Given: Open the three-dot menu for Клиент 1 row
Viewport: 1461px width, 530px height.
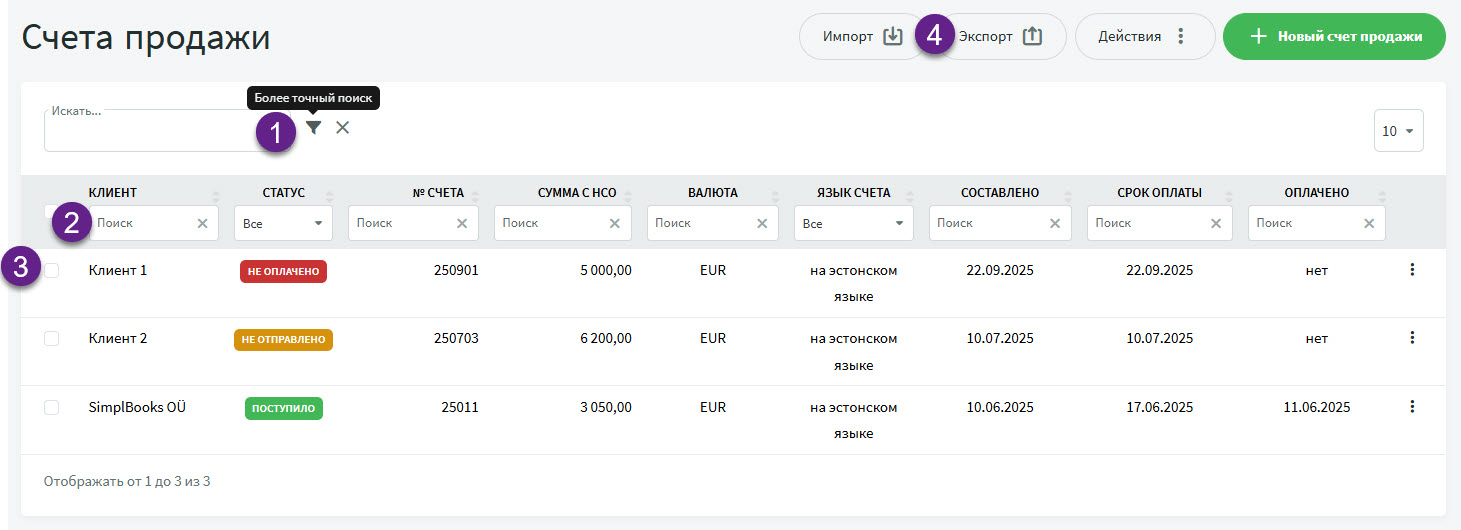Looking at the screenshot, I should tap(1412, 270).
